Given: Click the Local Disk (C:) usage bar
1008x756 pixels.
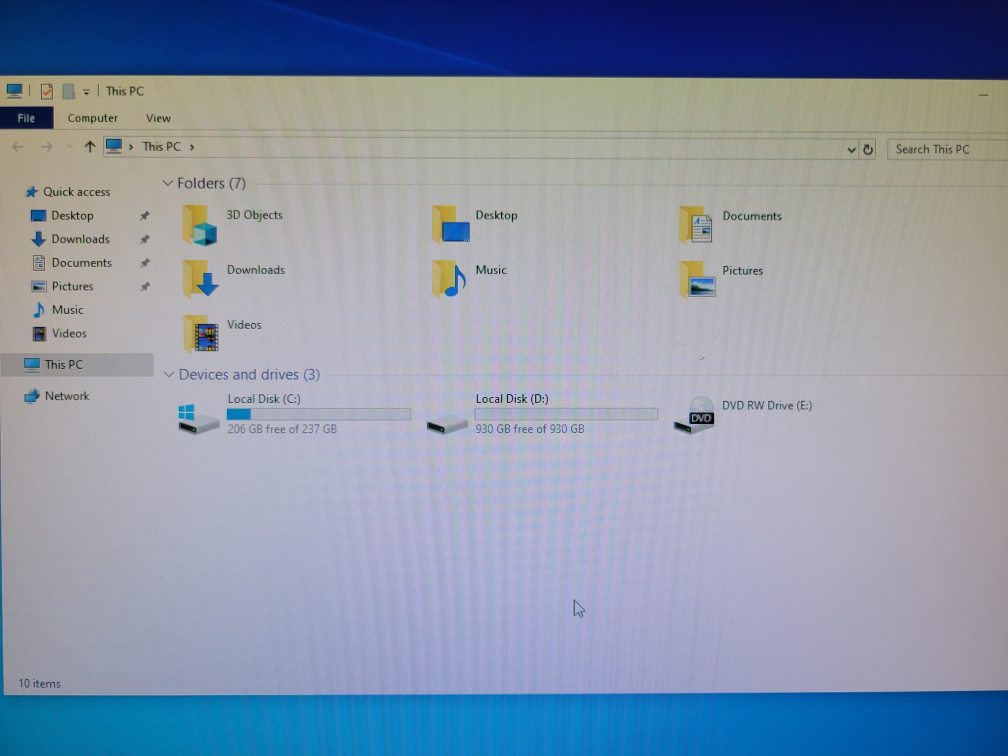Looking at the screenshot, I should (319, 414).
